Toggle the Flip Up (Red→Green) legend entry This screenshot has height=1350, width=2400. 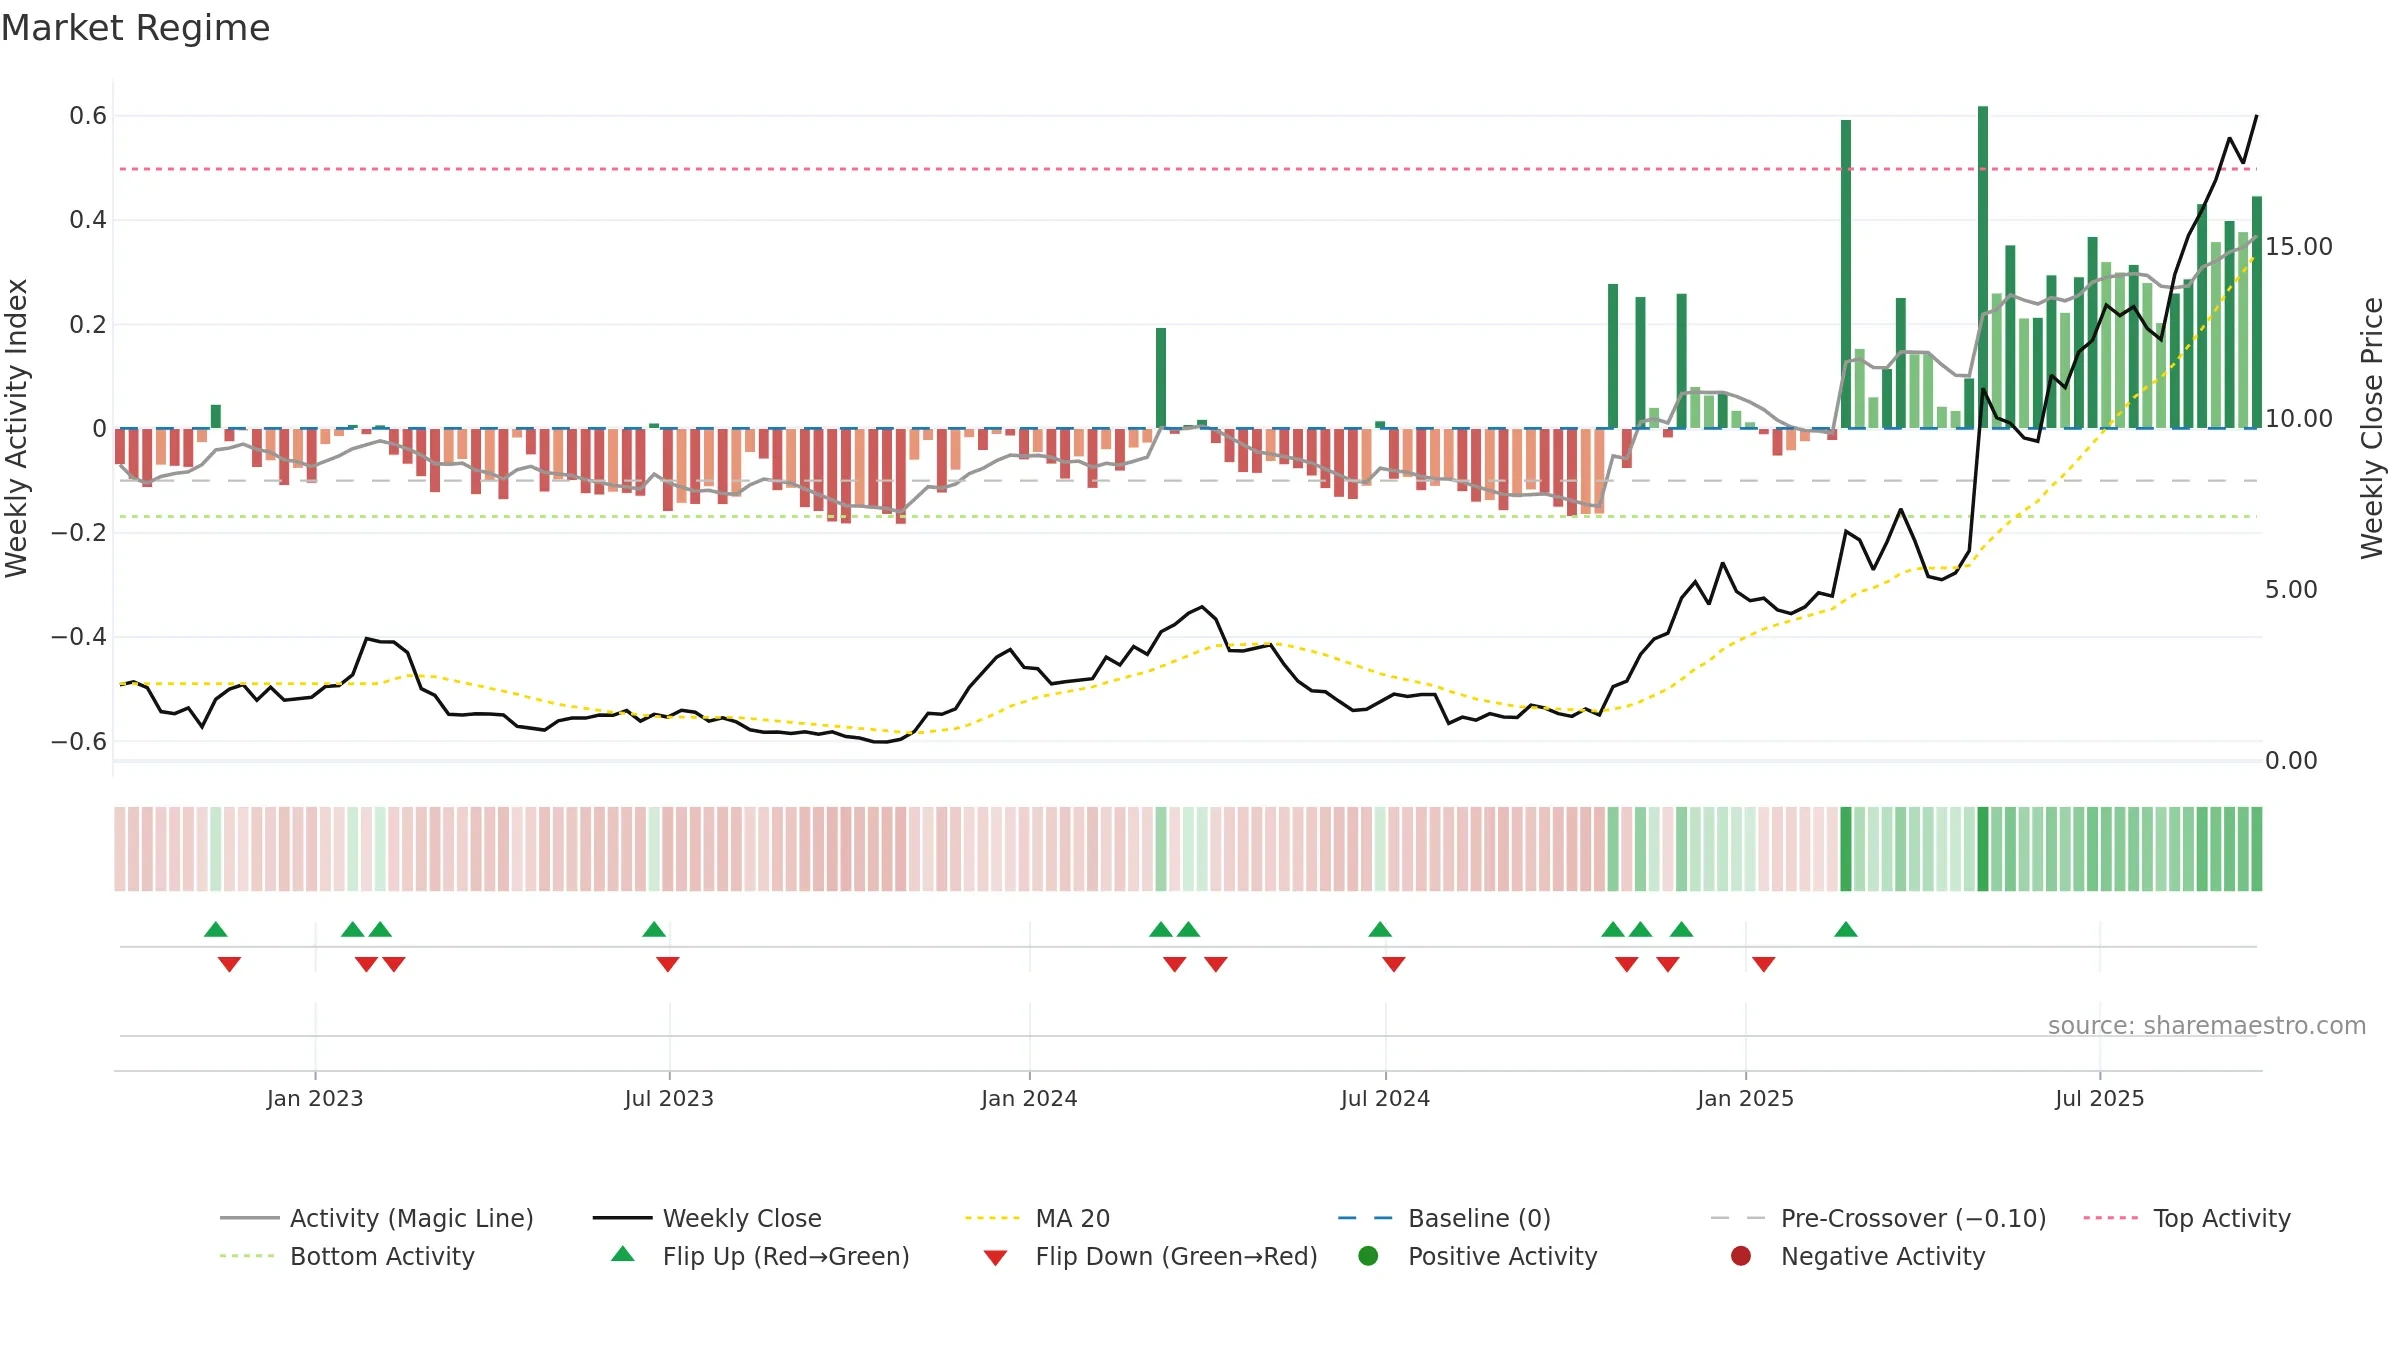760,1256
